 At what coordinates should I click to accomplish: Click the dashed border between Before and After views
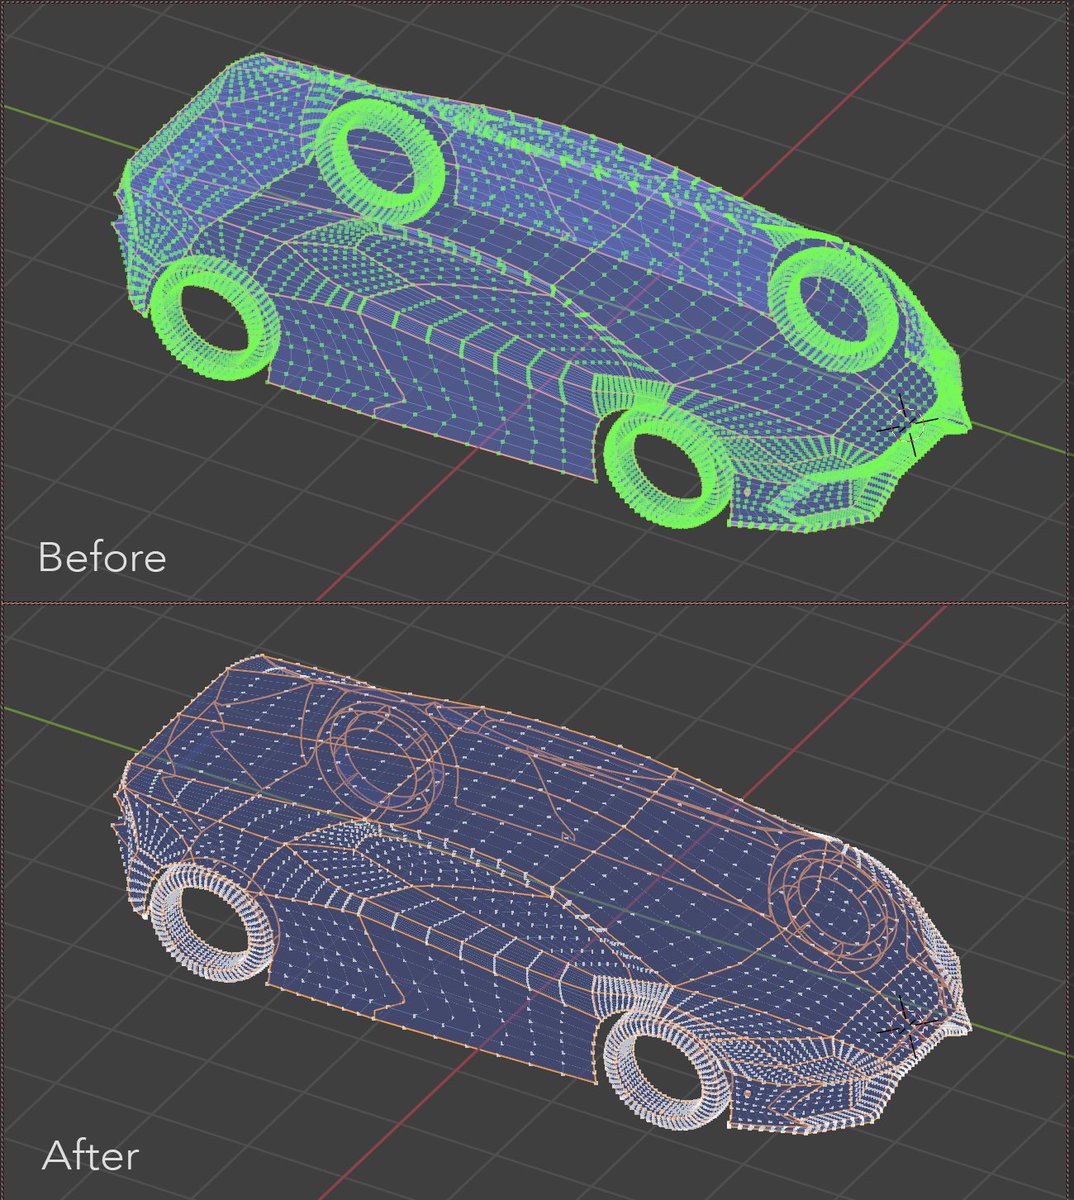tap(537, 601)
